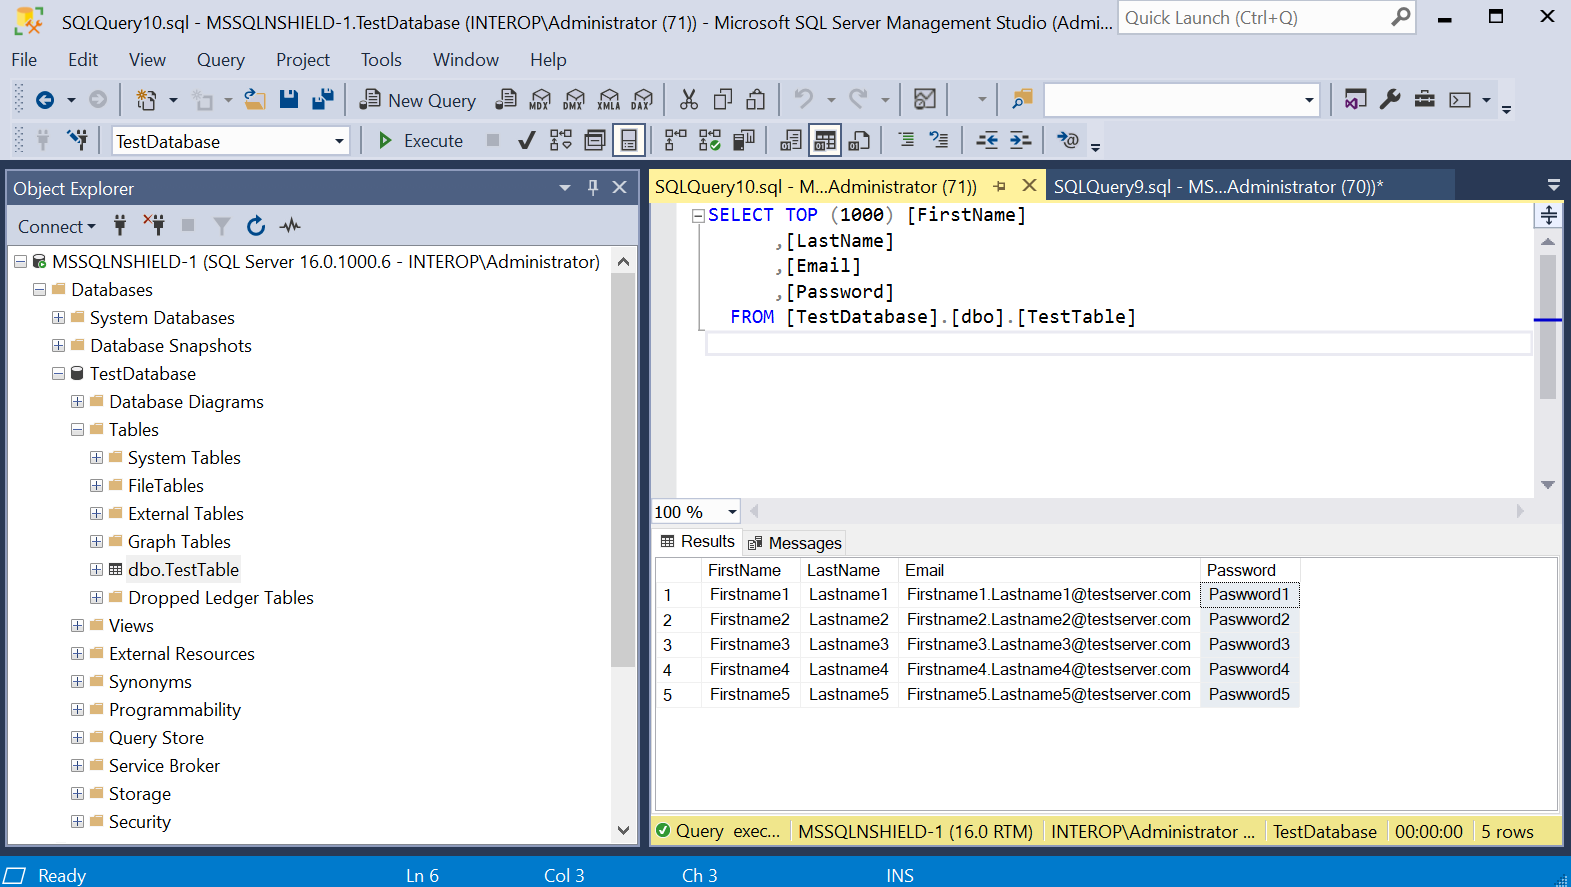Collapse the Tables node in the tree
This screenshot has height=887, width=1571.
coord(77,430)
